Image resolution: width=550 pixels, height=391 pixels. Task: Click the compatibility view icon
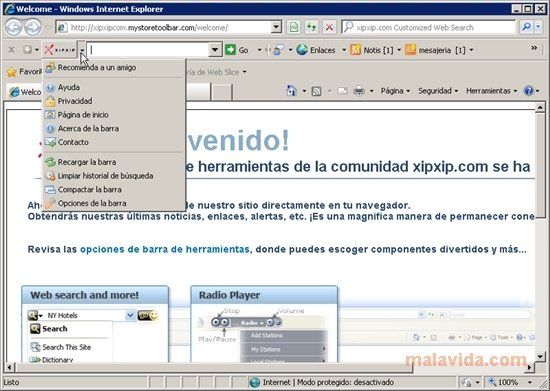click(x=294, y=27)
